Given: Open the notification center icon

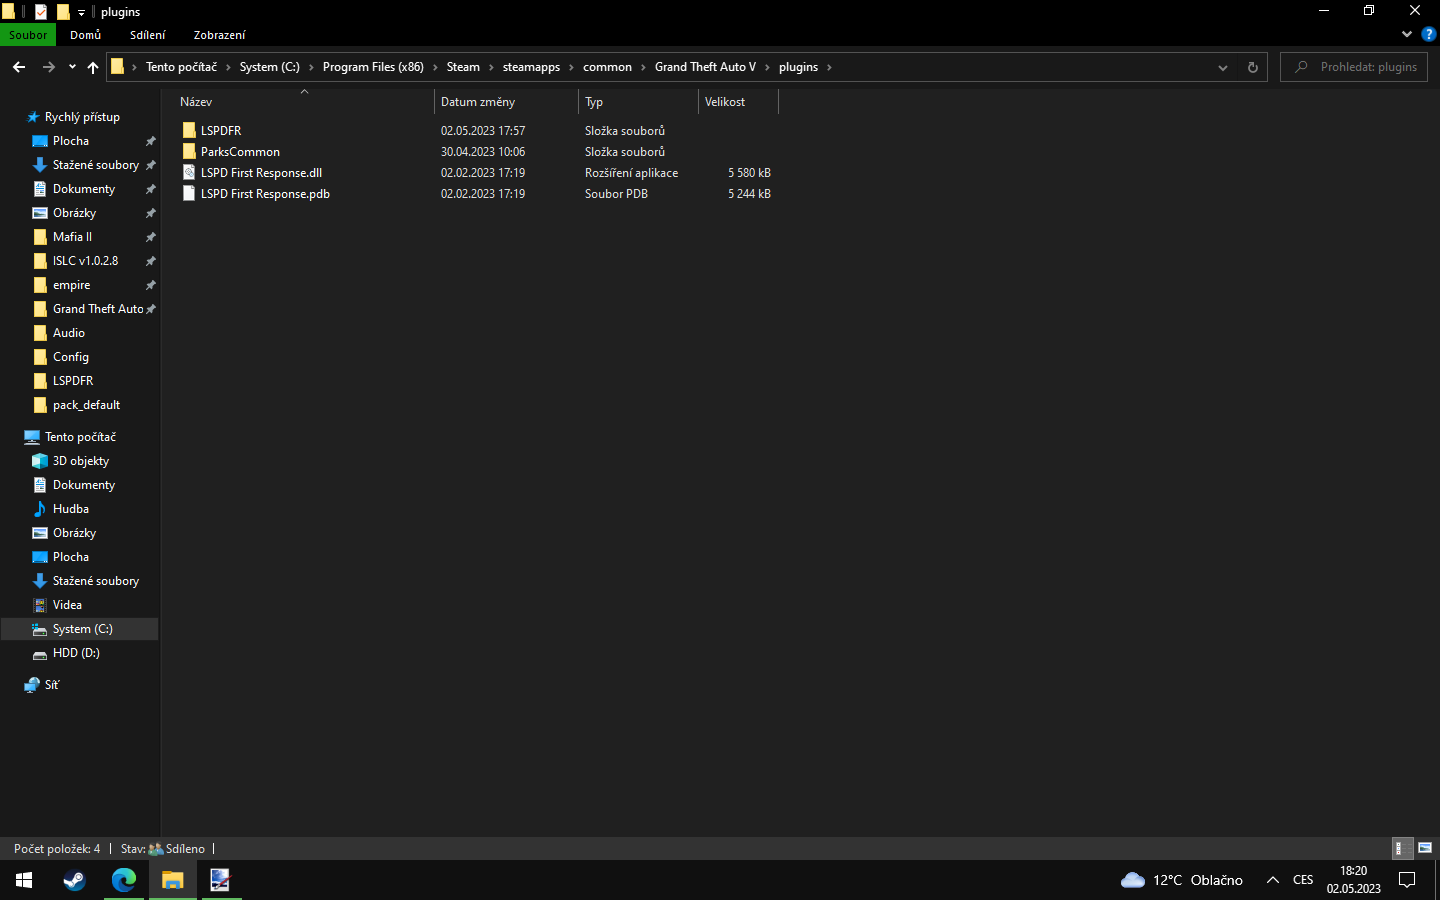Looking at the screenshot, I should pyautogui.click(x=1407, y=880).
